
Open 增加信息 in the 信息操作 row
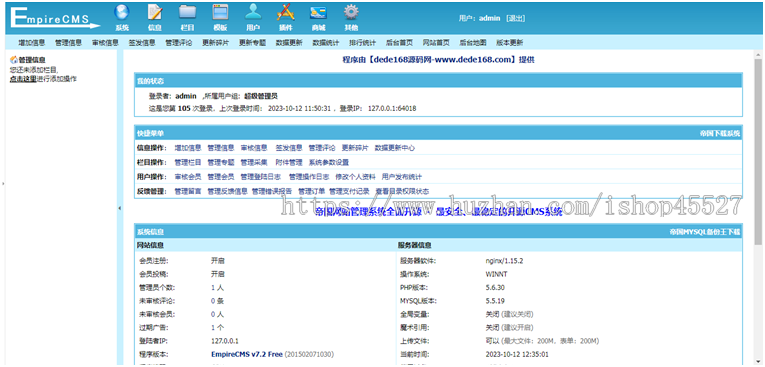(188, 147)
